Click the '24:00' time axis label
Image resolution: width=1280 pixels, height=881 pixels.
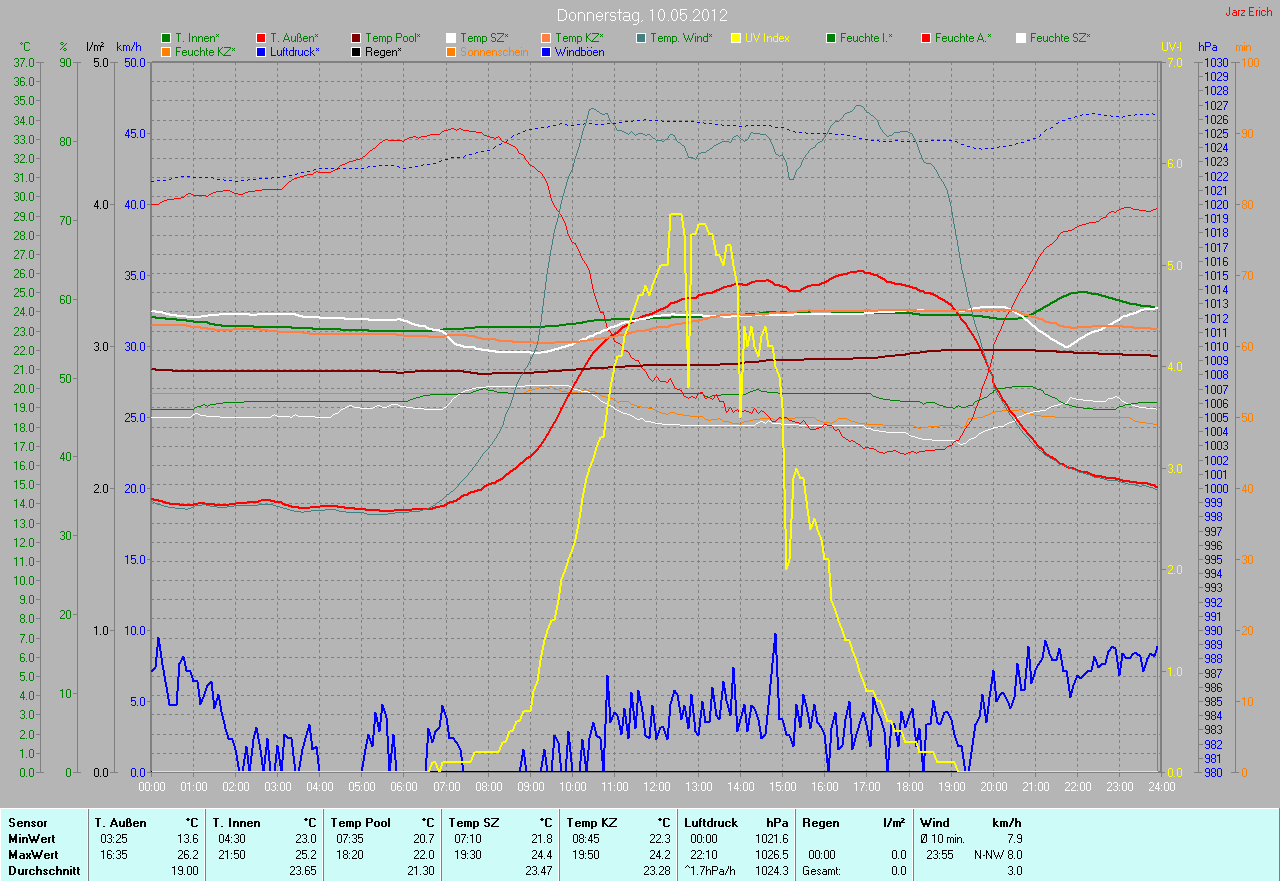point(1161,787)
